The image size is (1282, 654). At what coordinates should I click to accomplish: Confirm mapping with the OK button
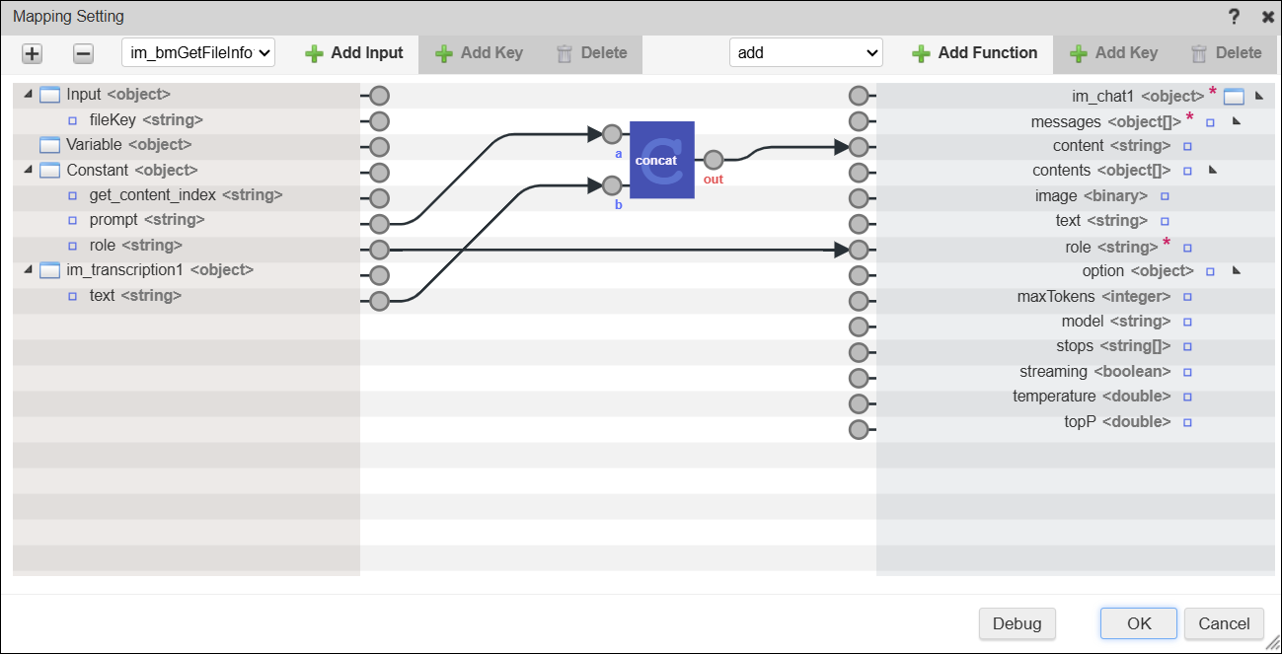tap(1139, 623)
